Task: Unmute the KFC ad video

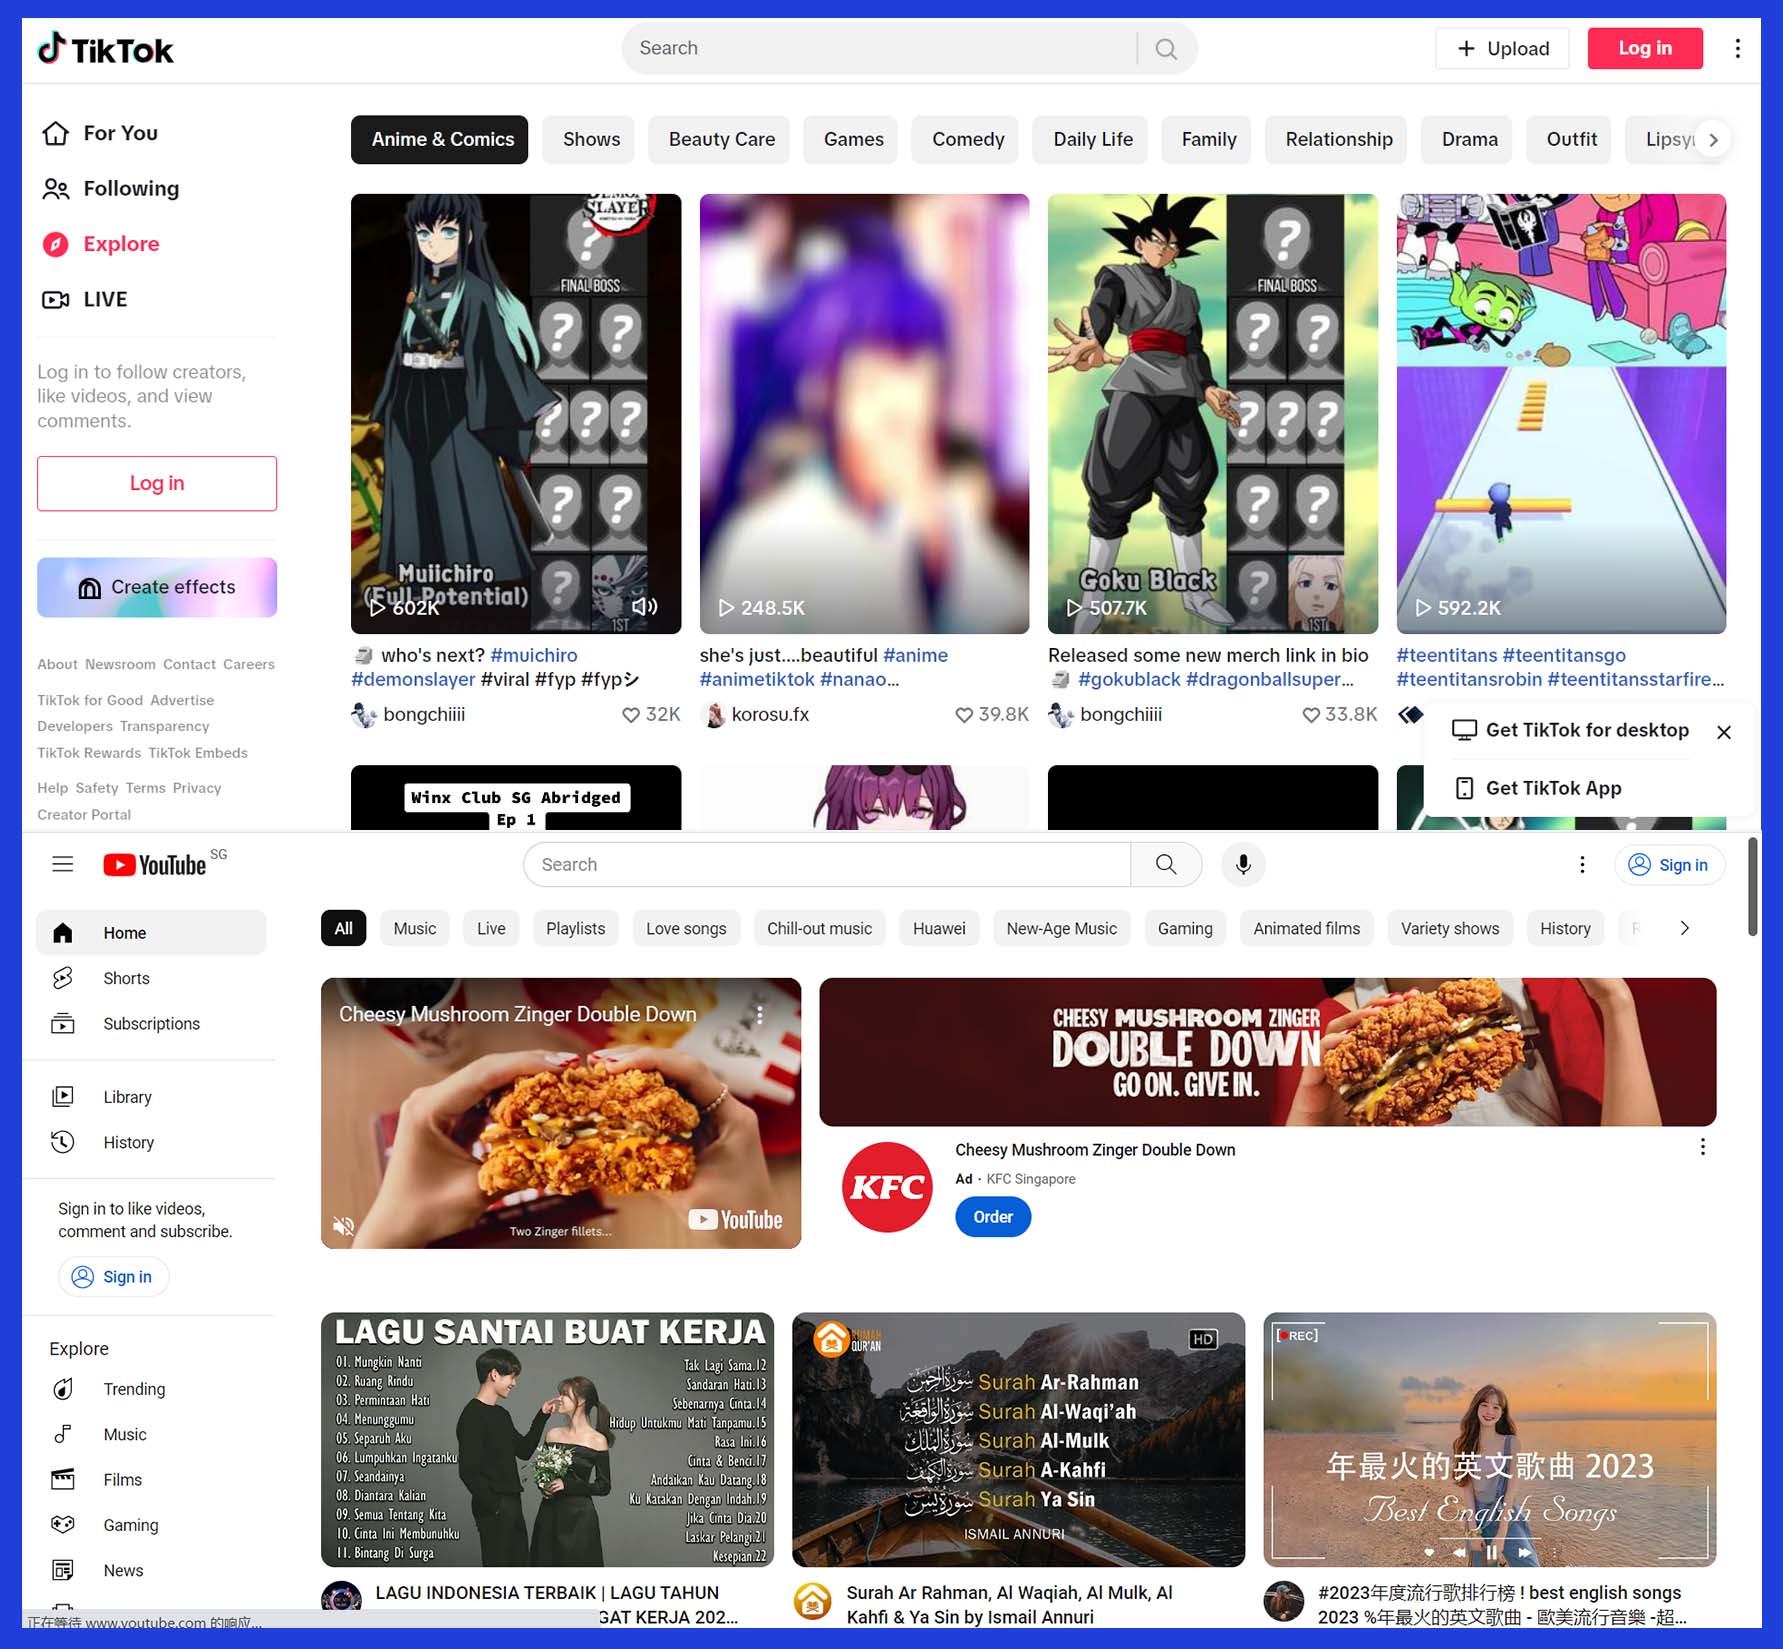Action: (343, 1226)
